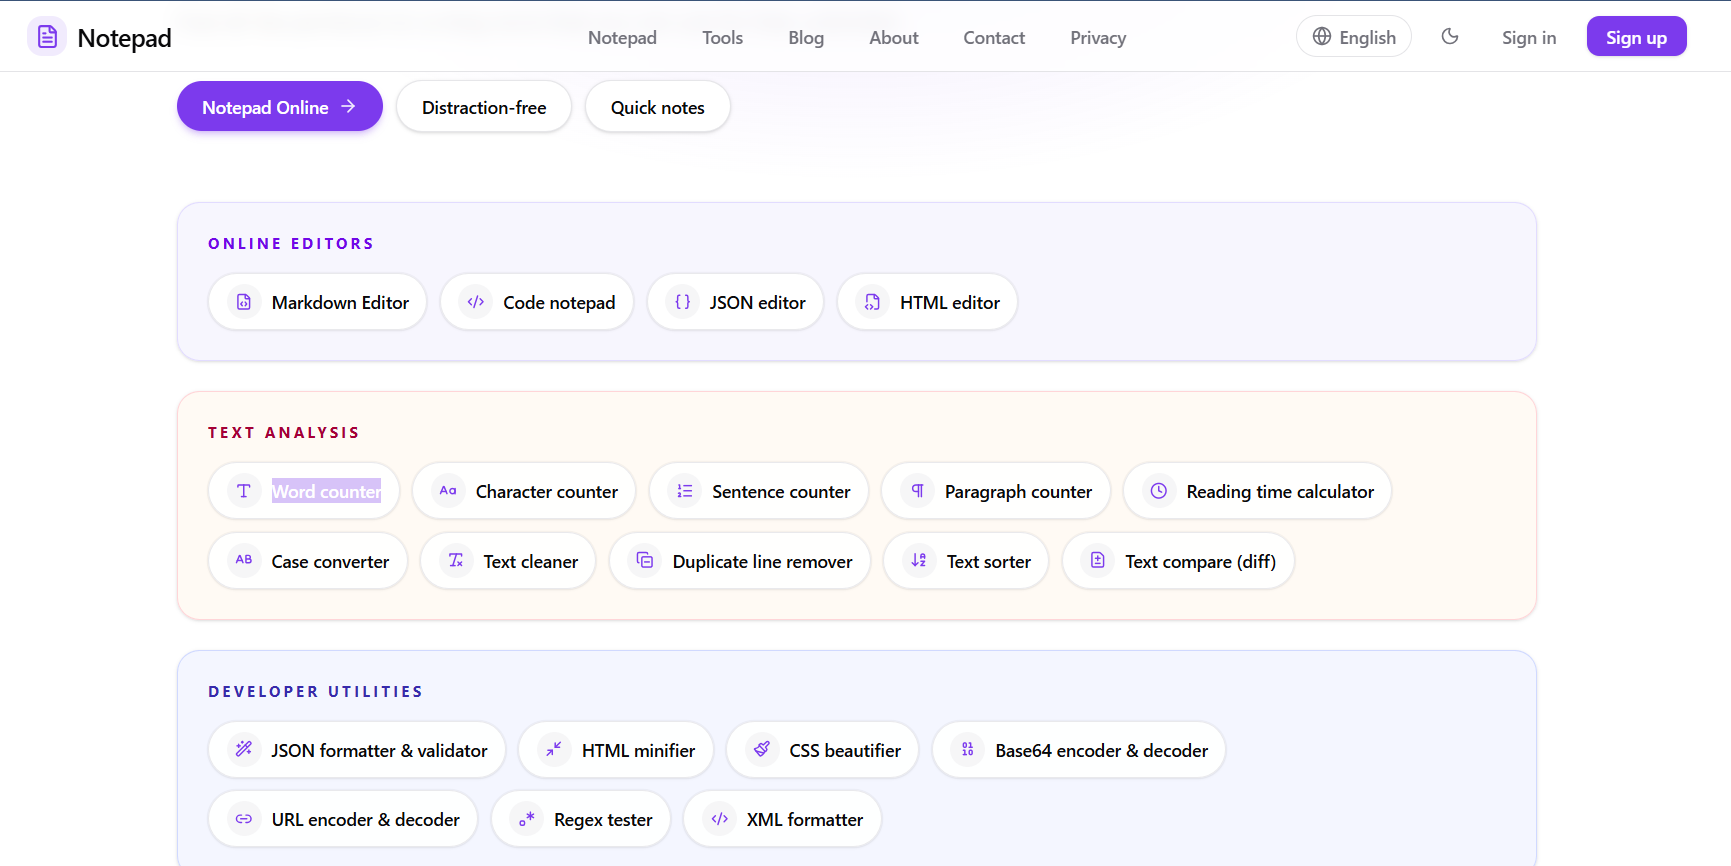Click the Sign in link
The height and width of the screenshot is (866, 1731).
1529,38
